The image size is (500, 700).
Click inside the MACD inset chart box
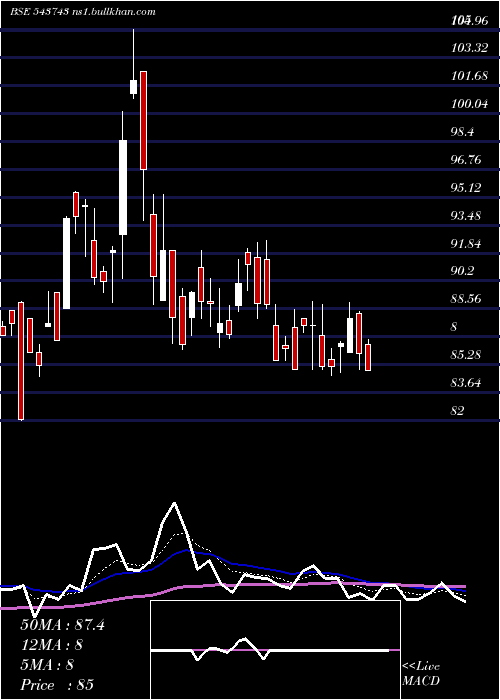click(x=275, y=650)
